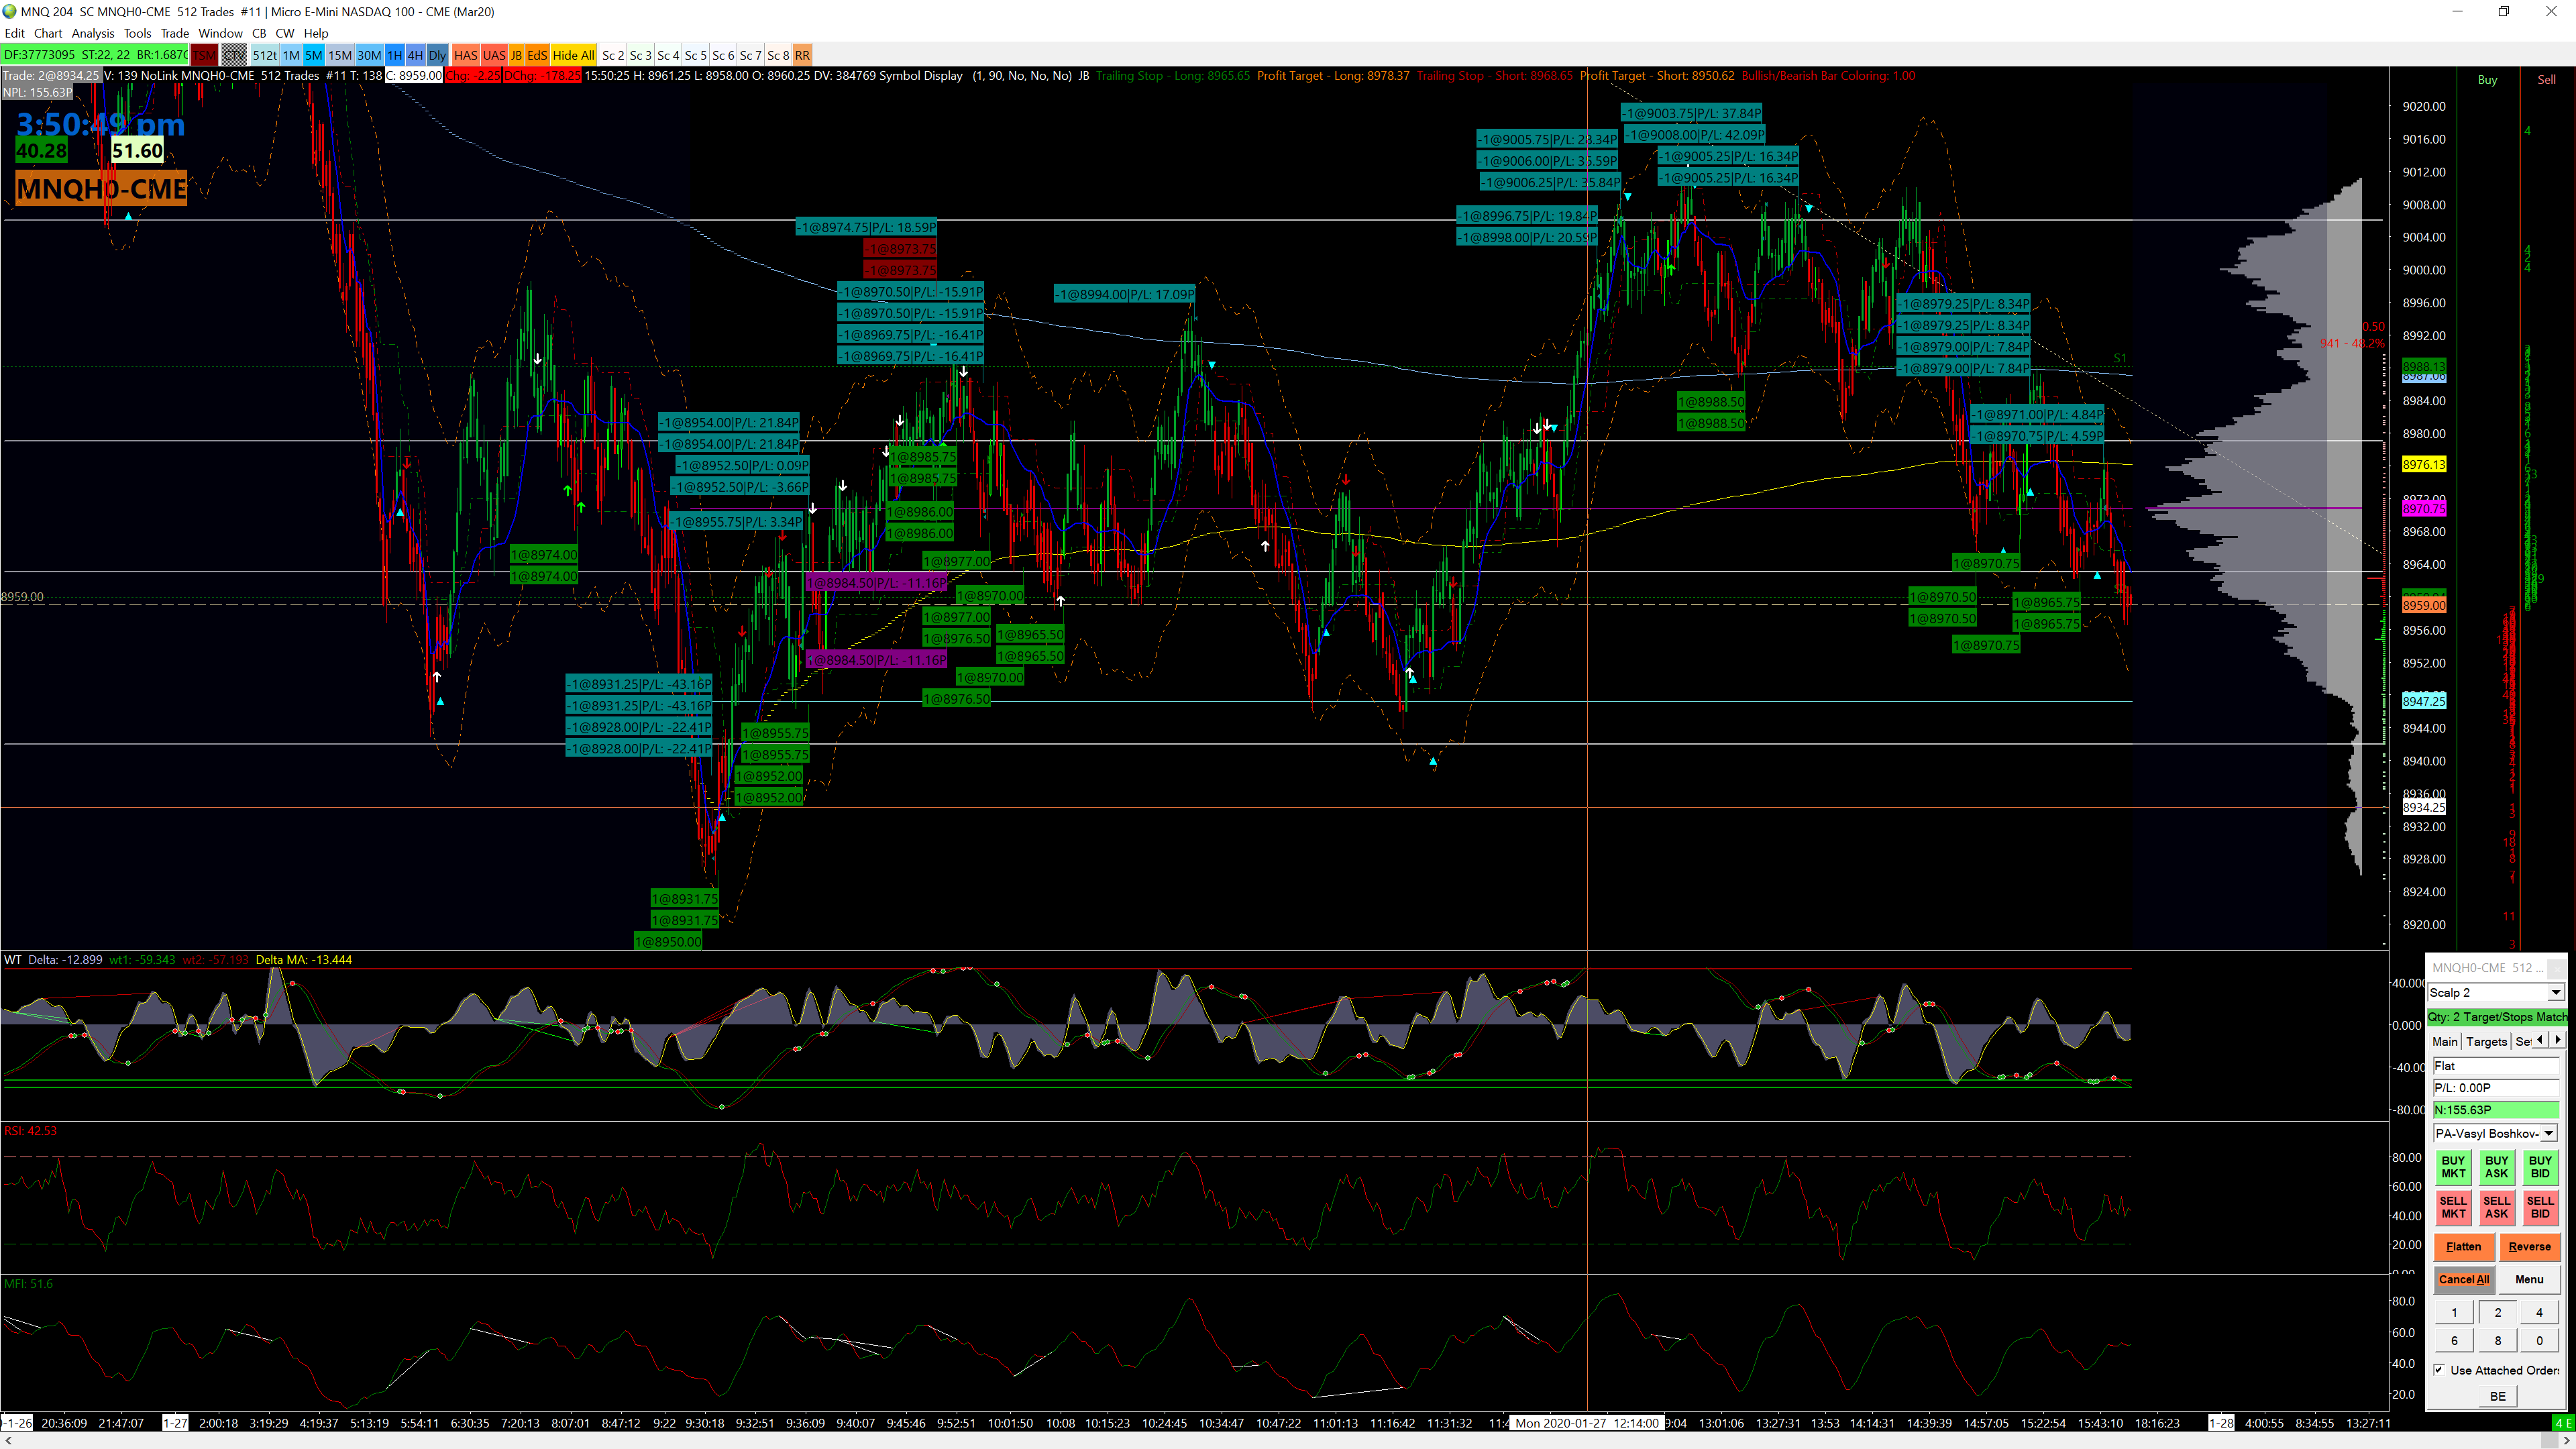Open the CW menu

(285, 33)
